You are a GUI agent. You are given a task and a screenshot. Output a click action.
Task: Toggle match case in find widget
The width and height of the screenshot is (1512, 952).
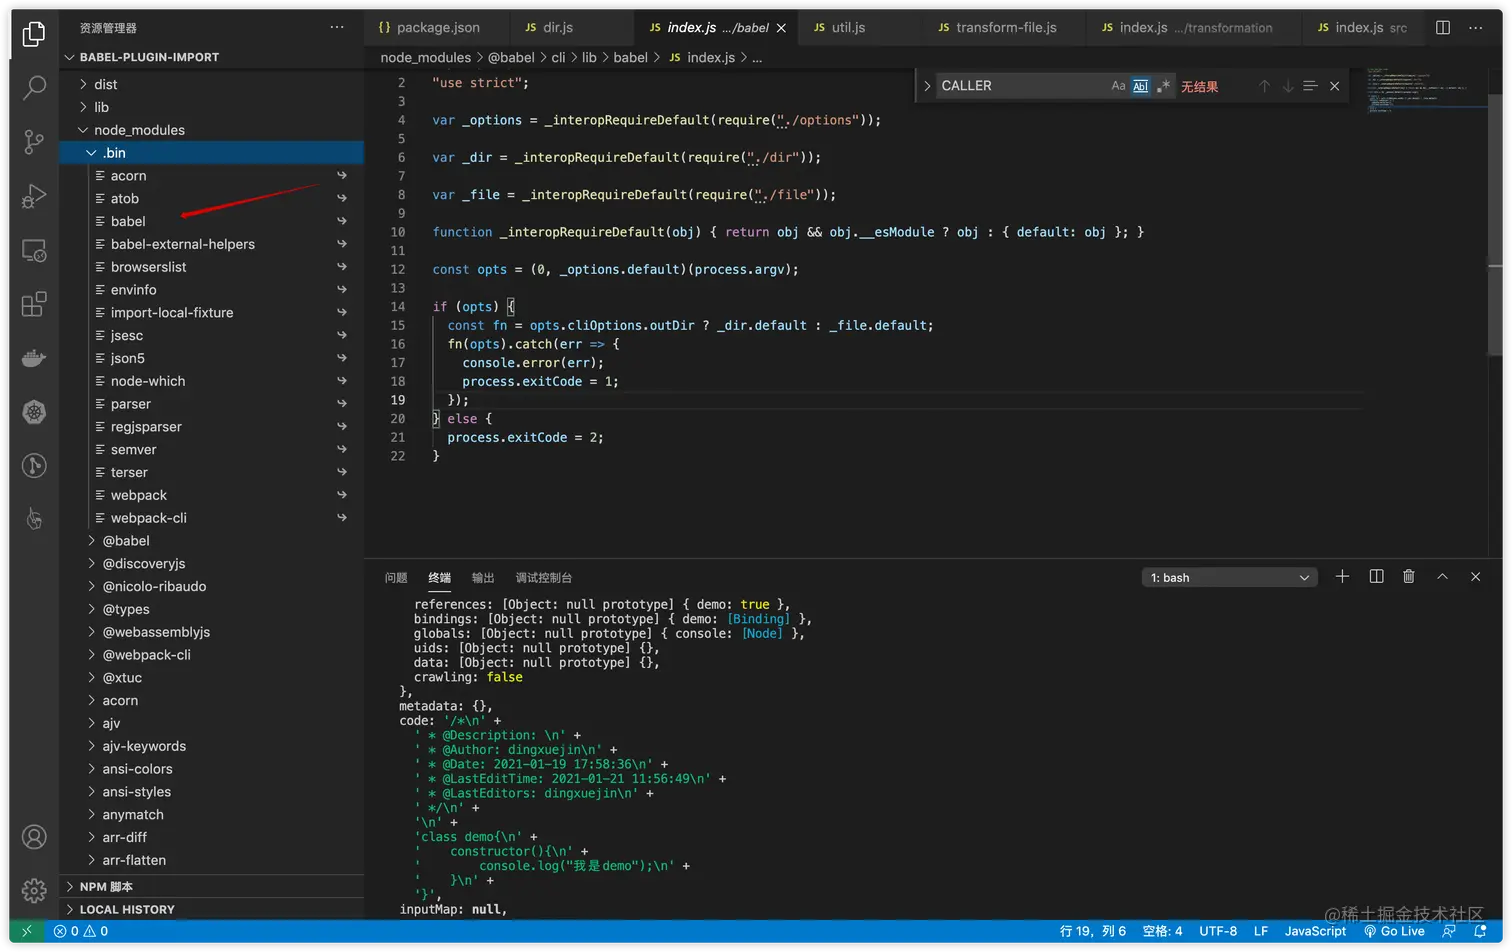tap(1118, 86)
